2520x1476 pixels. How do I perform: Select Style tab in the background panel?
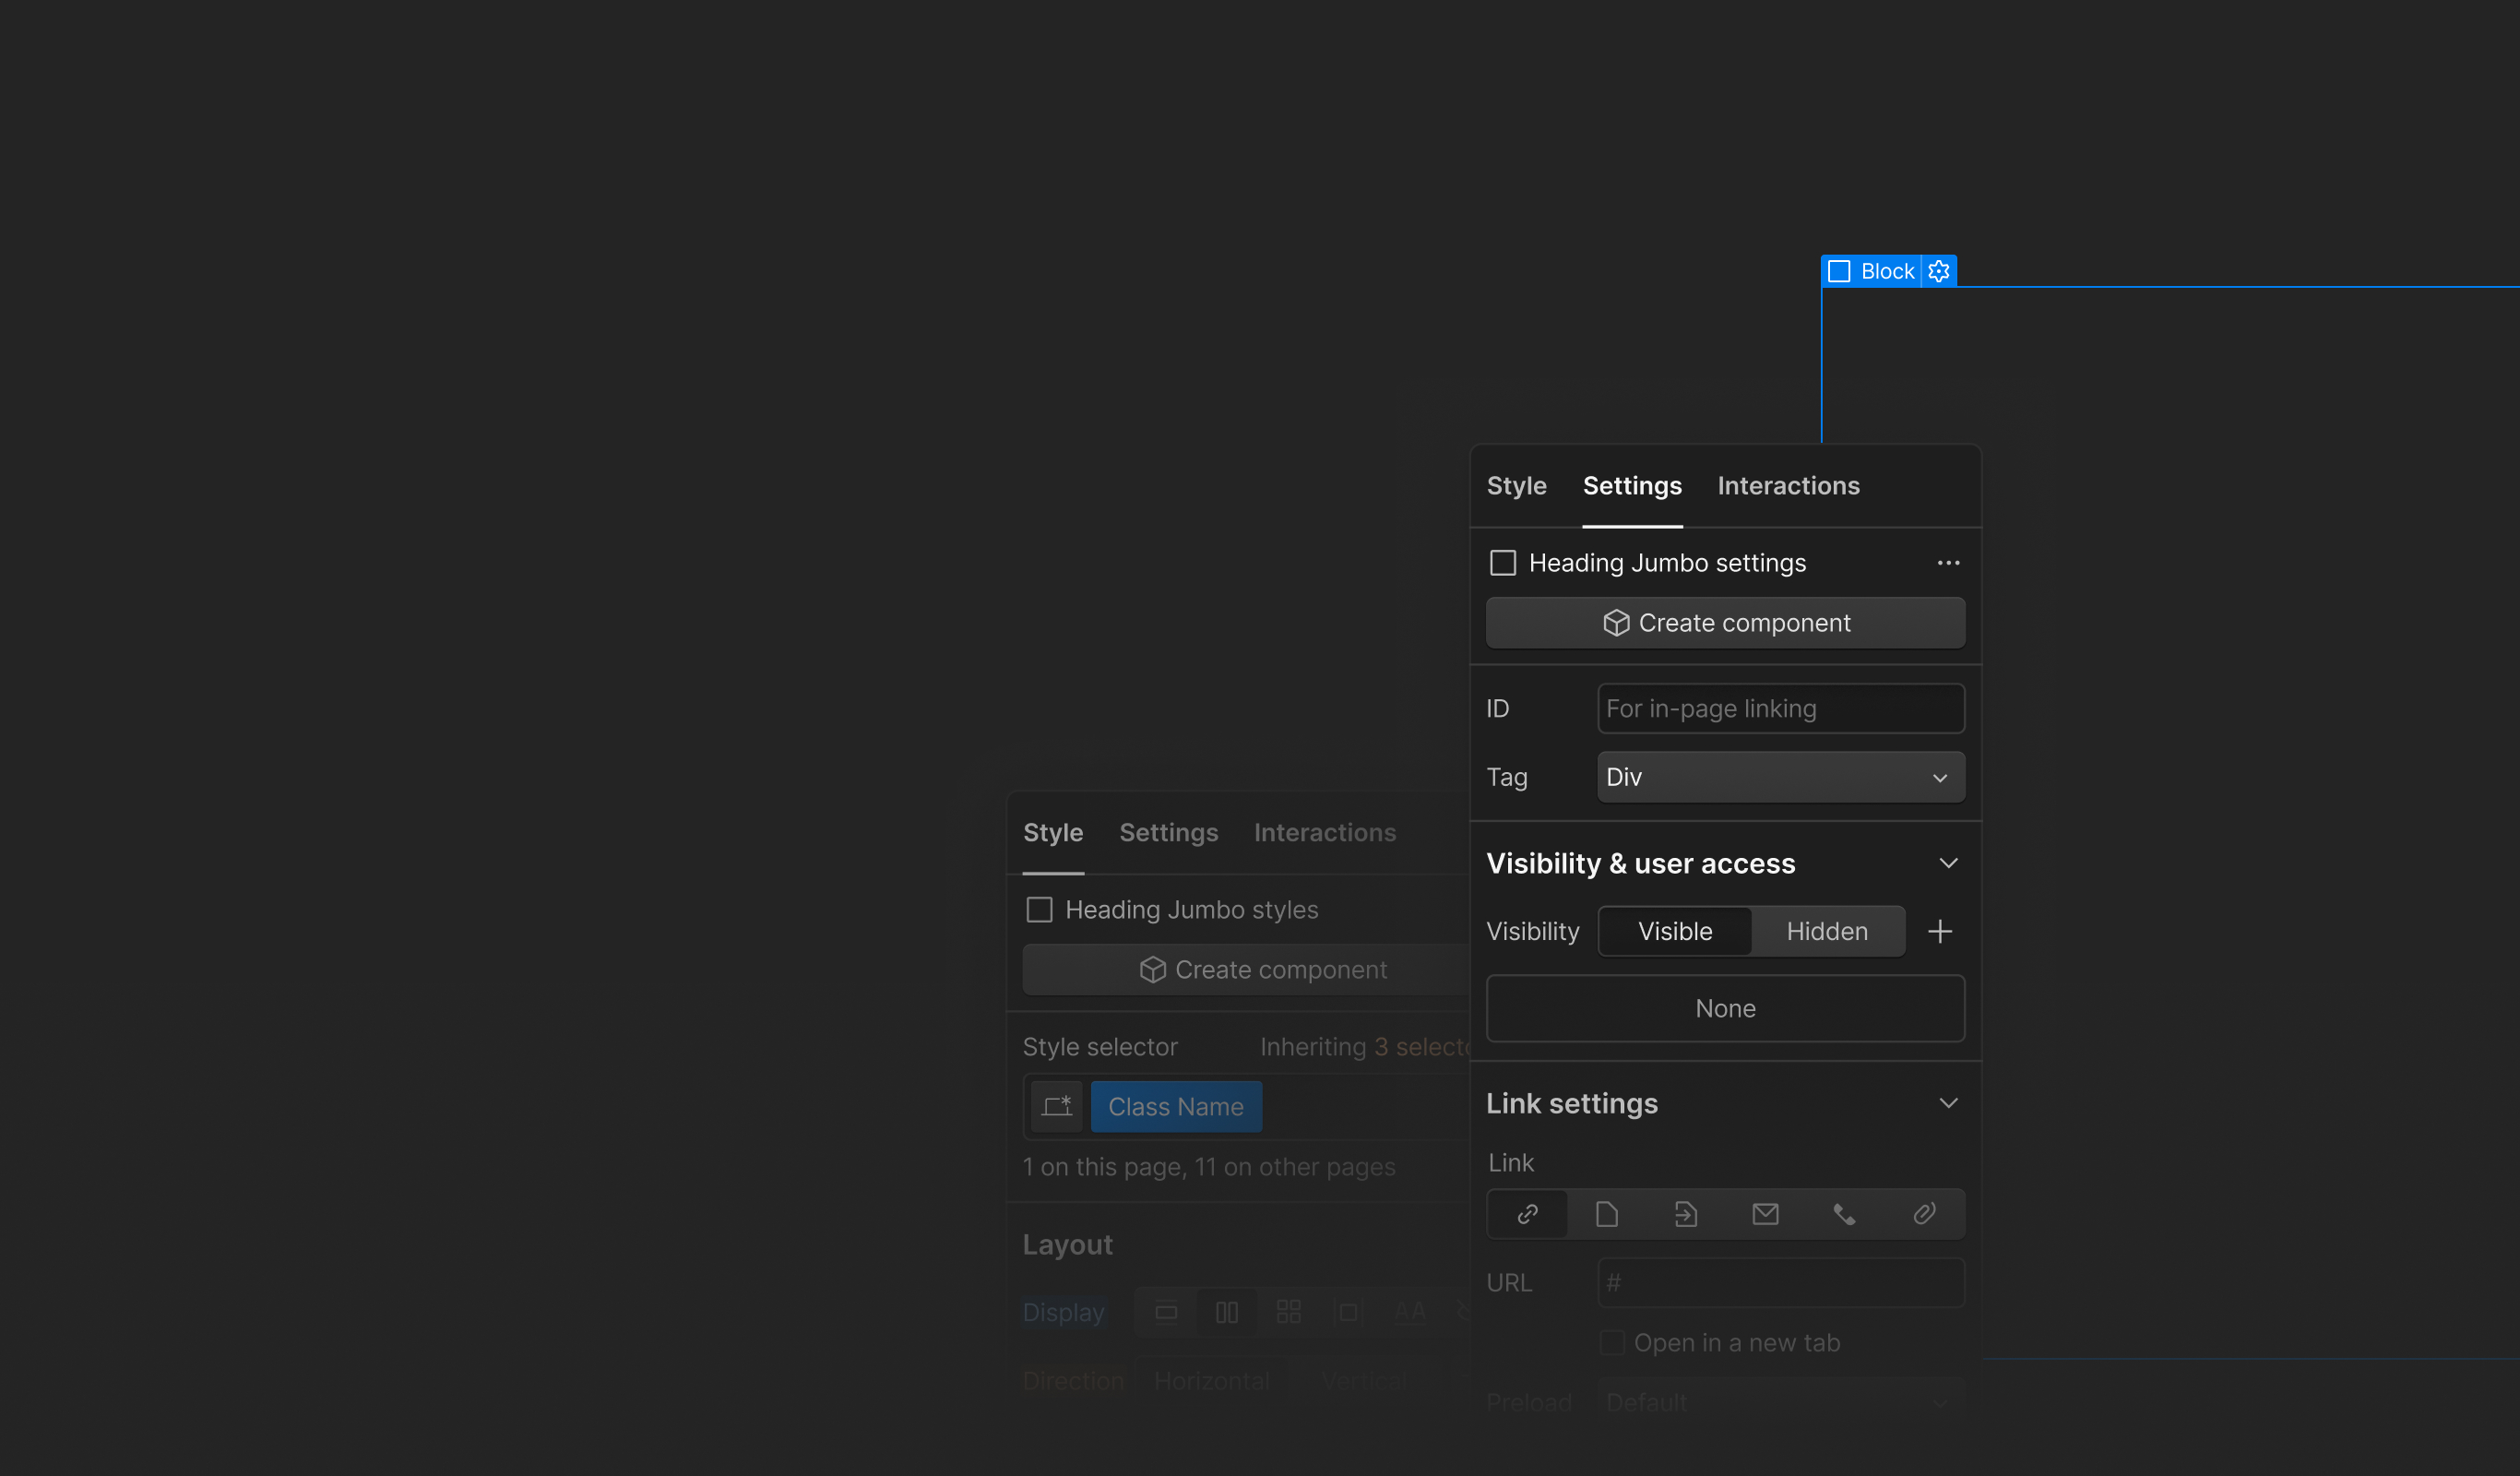(x=1053, y=833)
